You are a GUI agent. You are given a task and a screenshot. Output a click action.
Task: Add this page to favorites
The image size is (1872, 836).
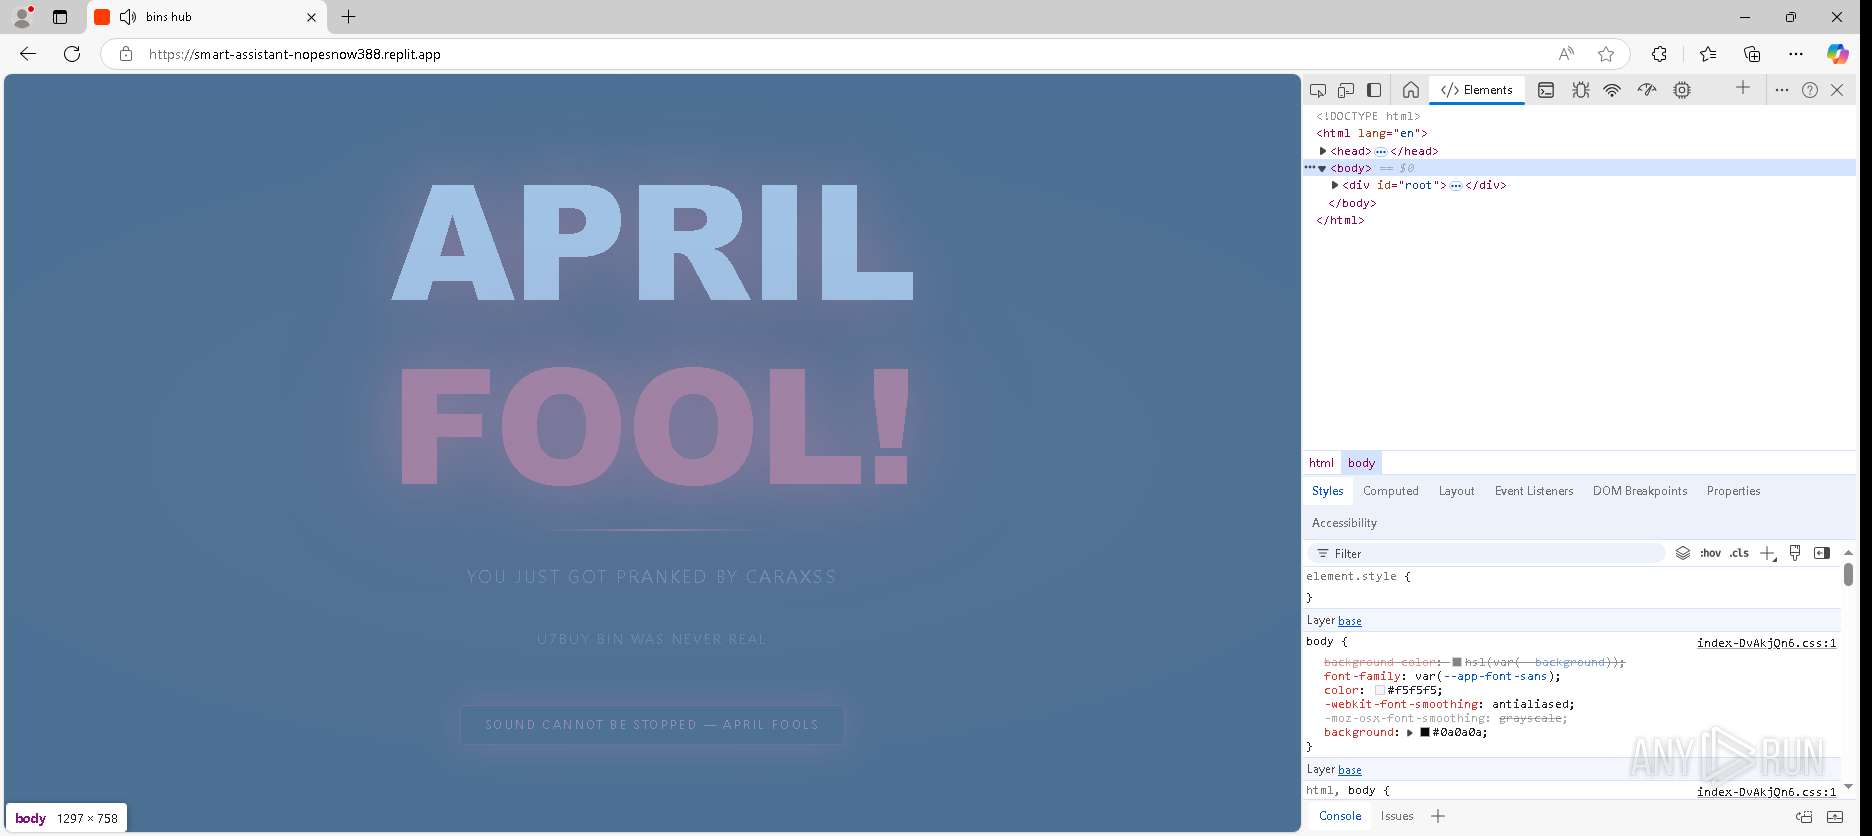(1606, 54)
